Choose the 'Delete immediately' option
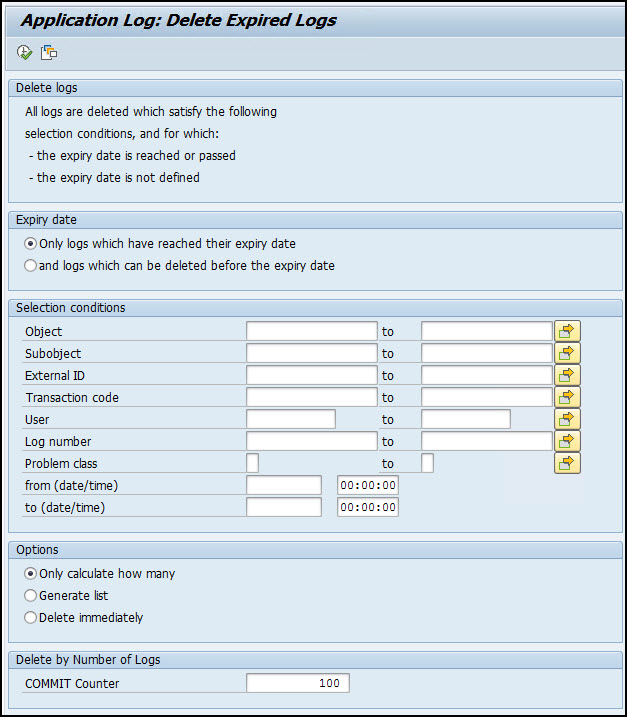 [30, 617]
